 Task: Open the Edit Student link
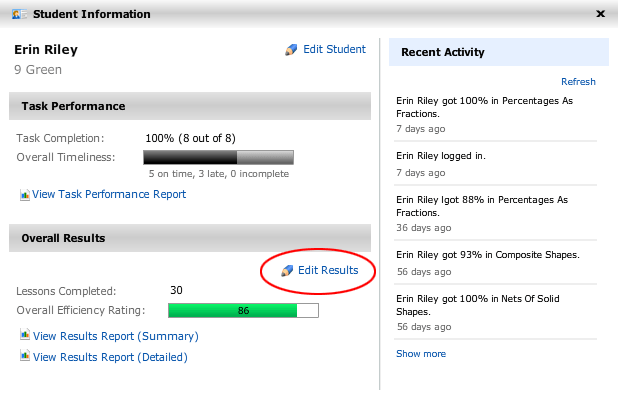(x=334, y=49)
